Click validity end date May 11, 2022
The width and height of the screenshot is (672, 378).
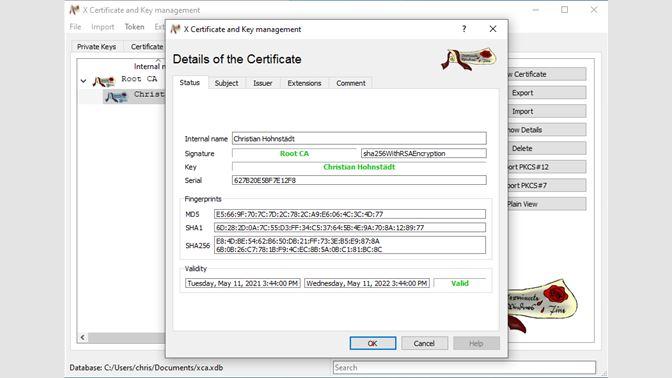[x=367, y=283]
